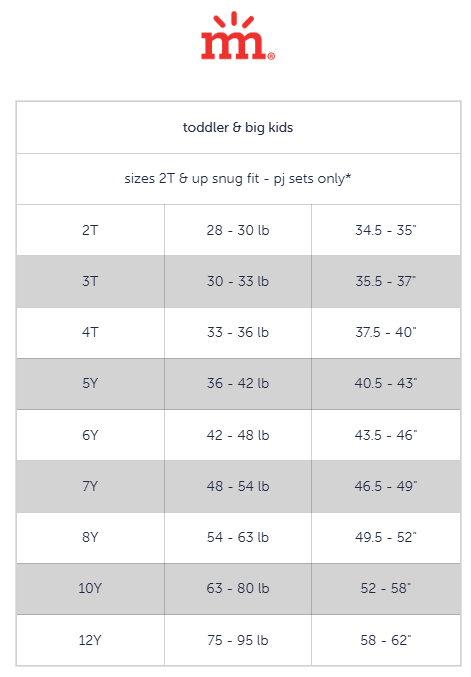Select the 3T size row label
The image size is (471, 677).
pyautogui.click(x=90, y=281)
